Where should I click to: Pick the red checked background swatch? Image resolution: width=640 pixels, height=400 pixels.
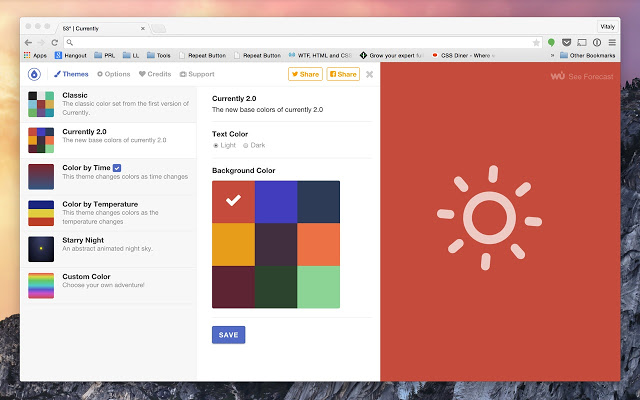click(233, 202)
